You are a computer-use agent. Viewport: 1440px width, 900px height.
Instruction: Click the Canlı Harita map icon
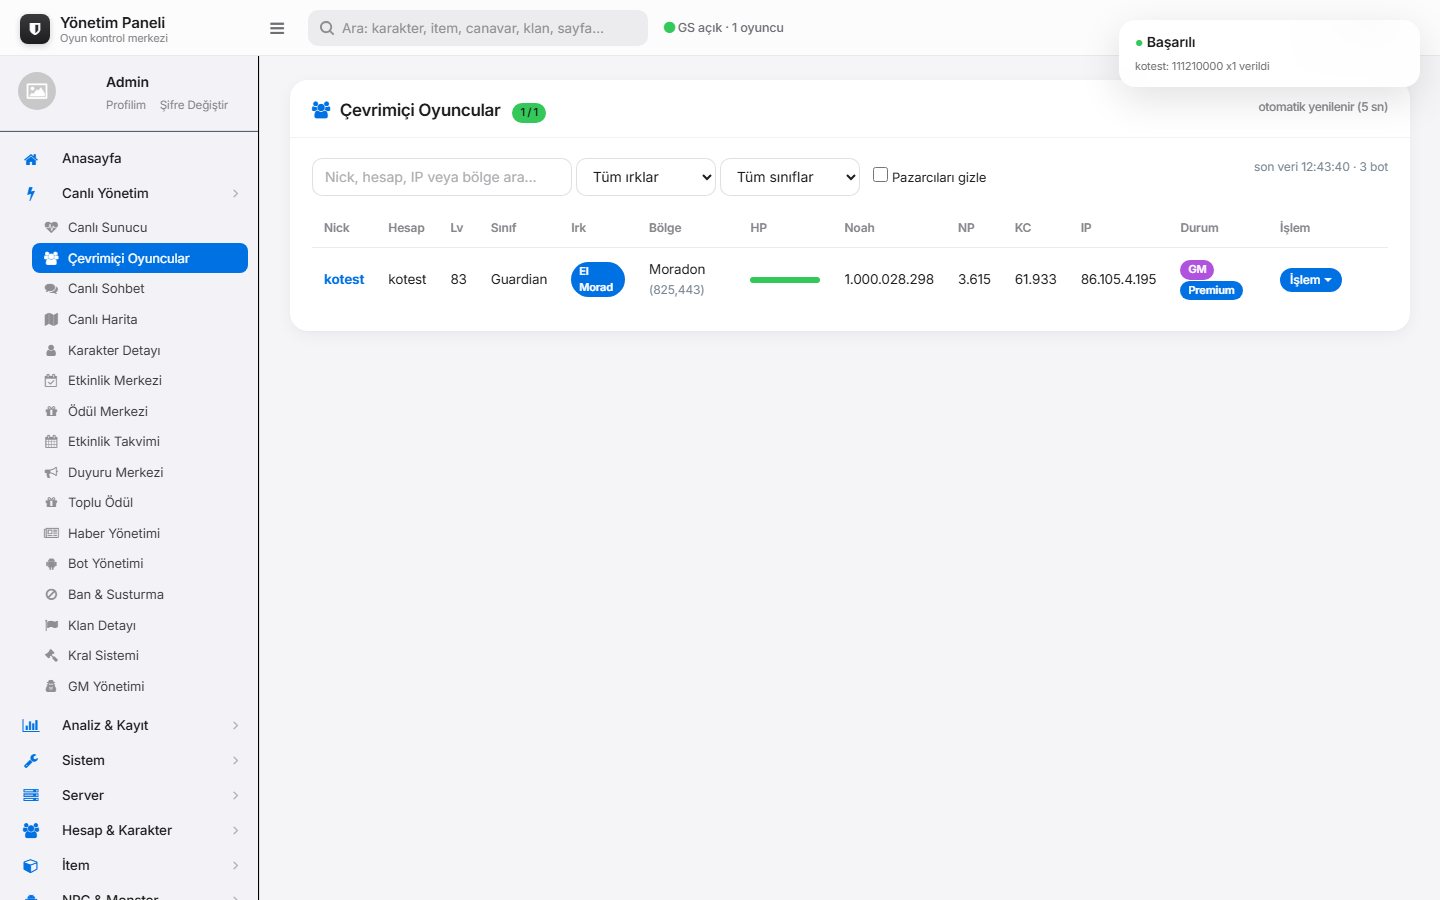point(51,320)
